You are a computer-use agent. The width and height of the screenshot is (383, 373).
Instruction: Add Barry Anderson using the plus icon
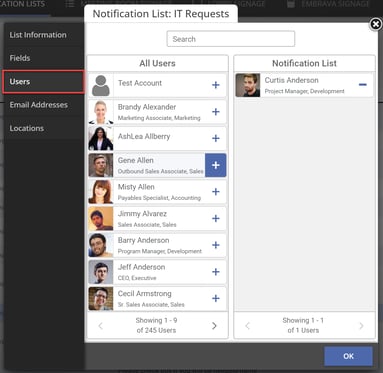point(216,245)
